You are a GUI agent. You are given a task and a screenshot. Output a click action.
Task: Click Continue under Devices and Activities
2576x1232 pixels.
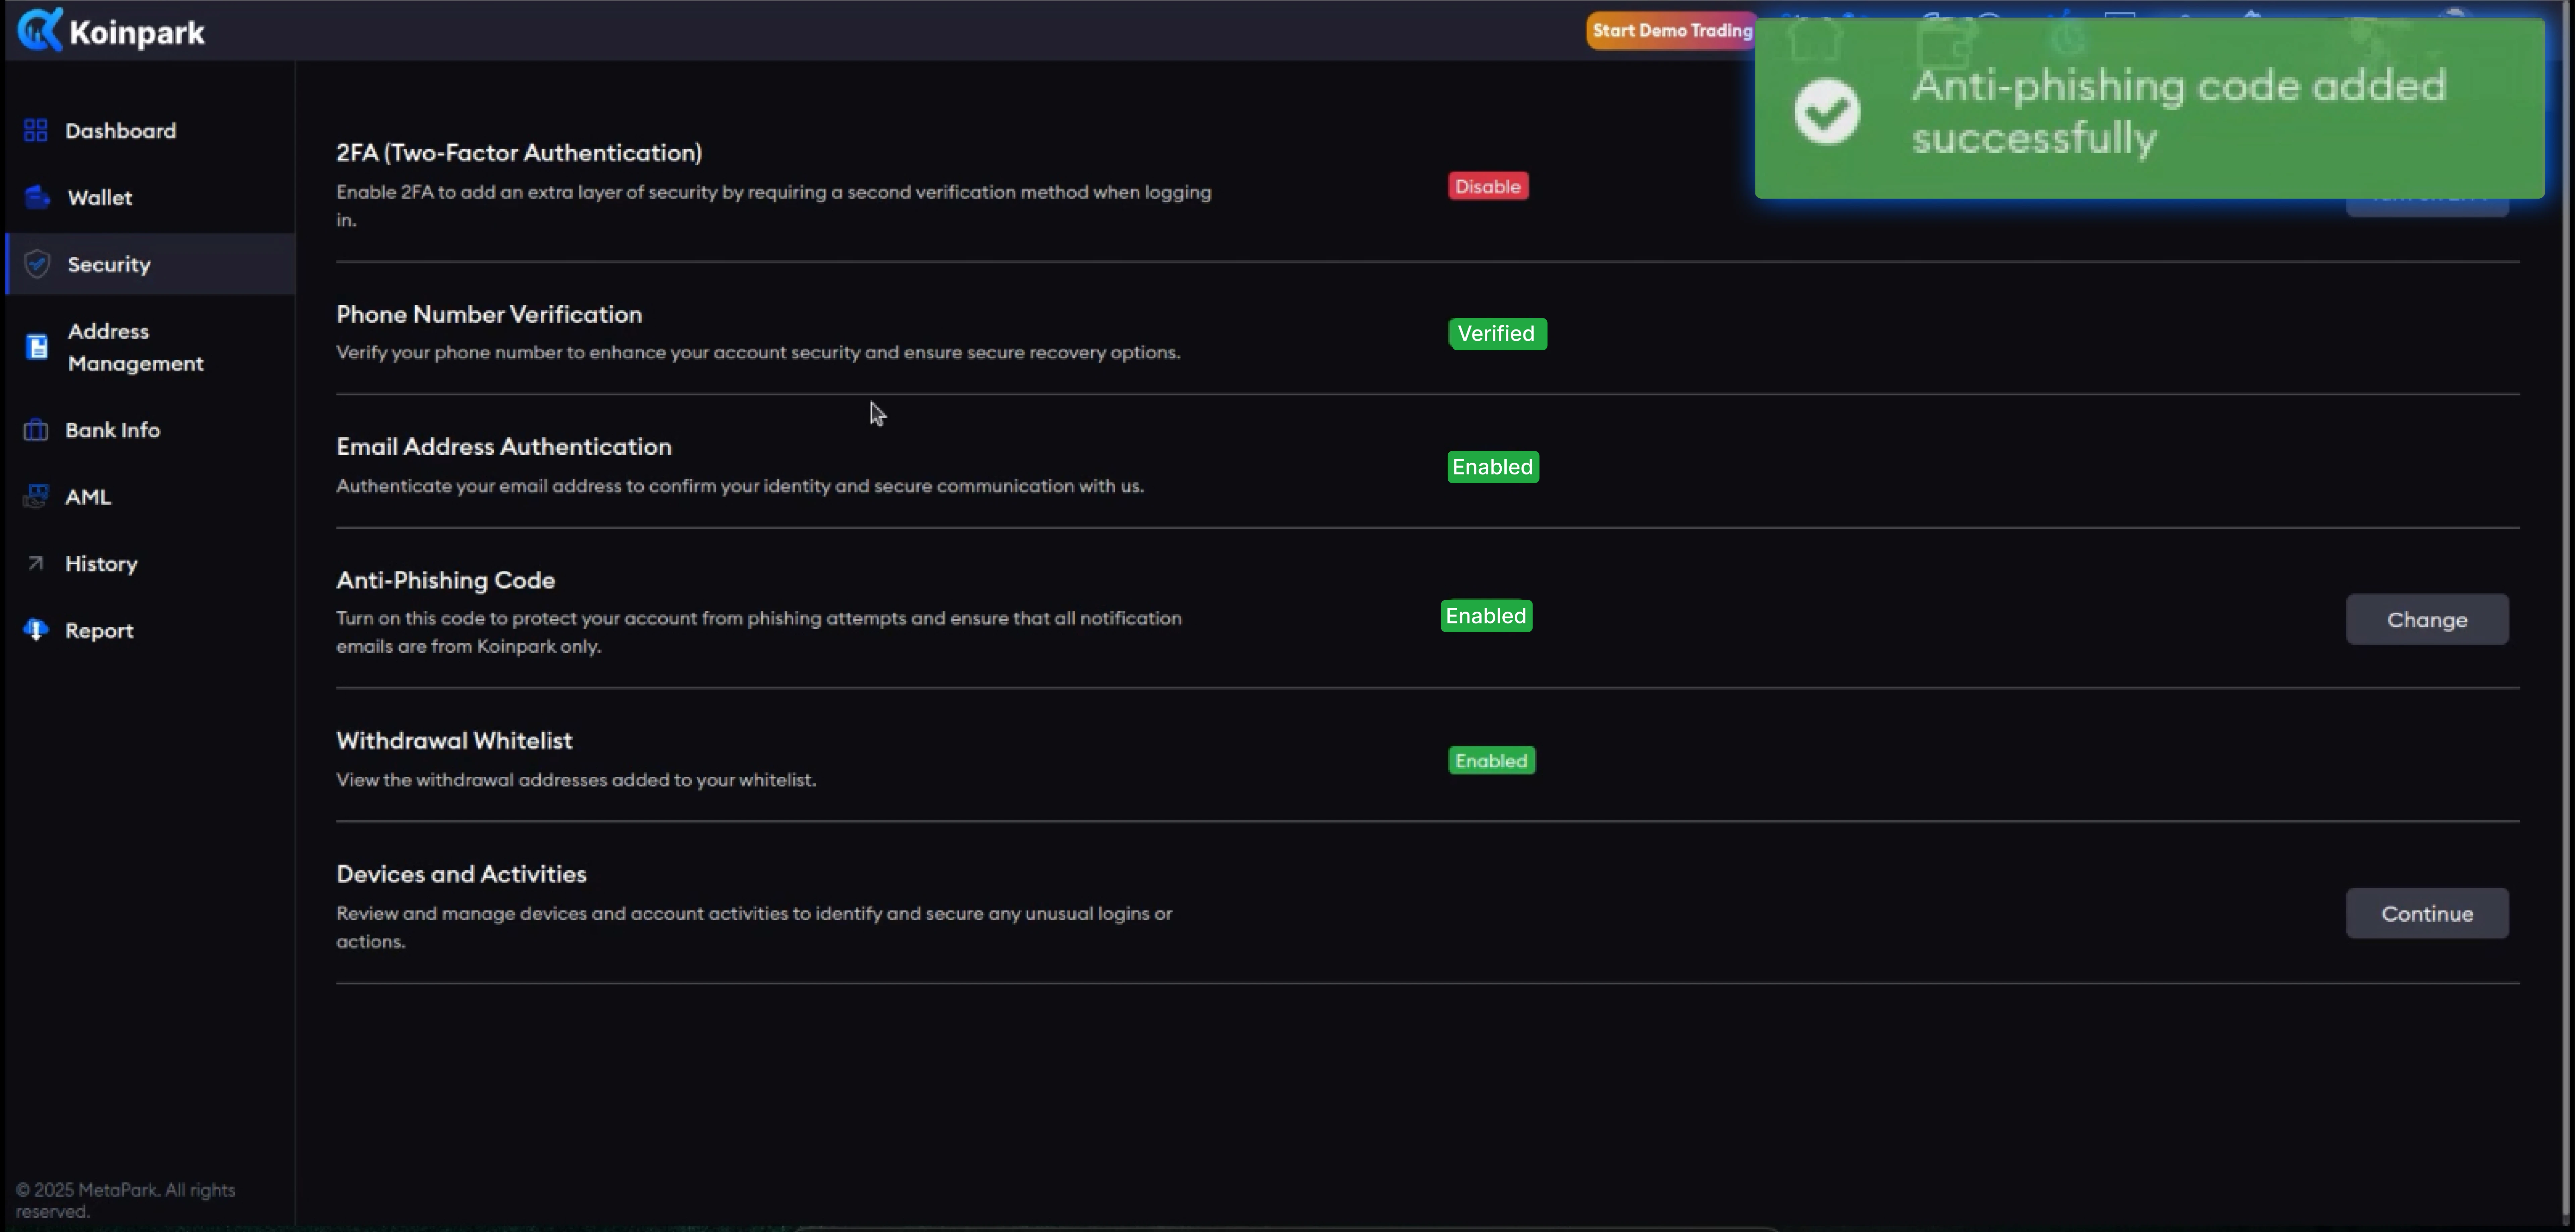(2427, 913)
